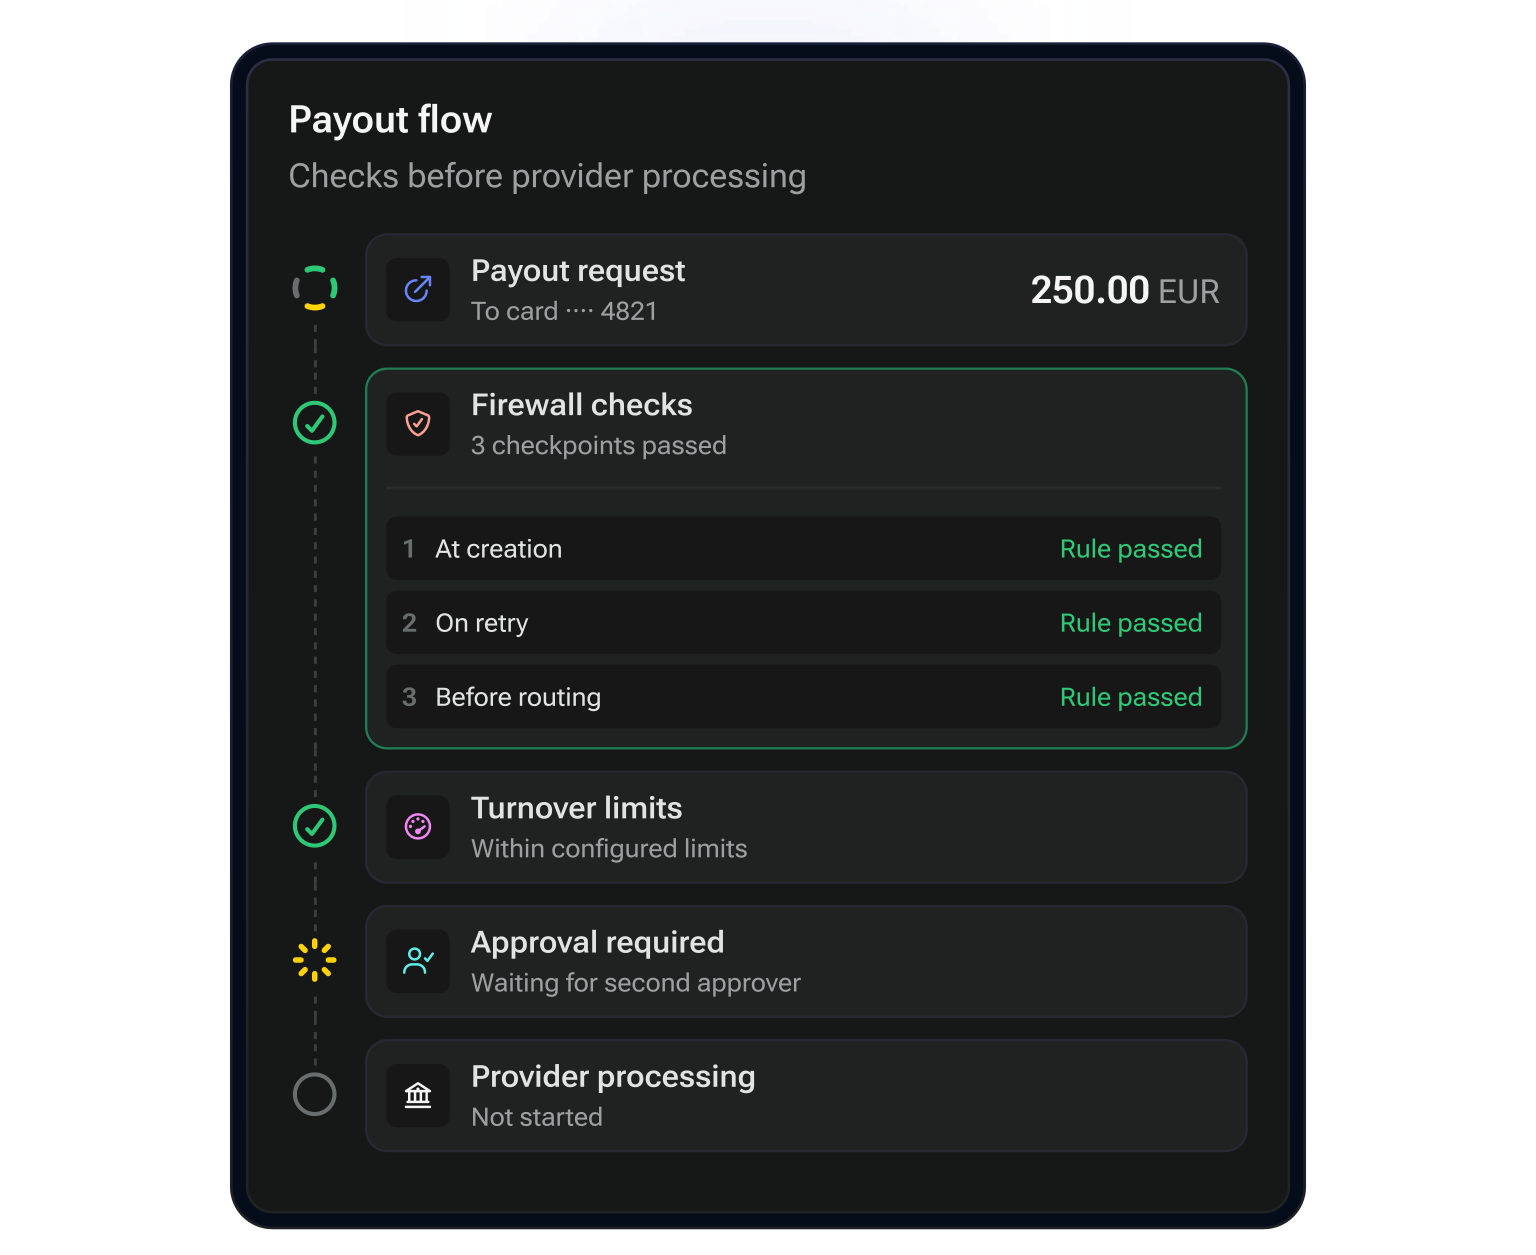Click the green checkmark beside Turnover limits
1536x1255 pixels.
tap(315, 826)
